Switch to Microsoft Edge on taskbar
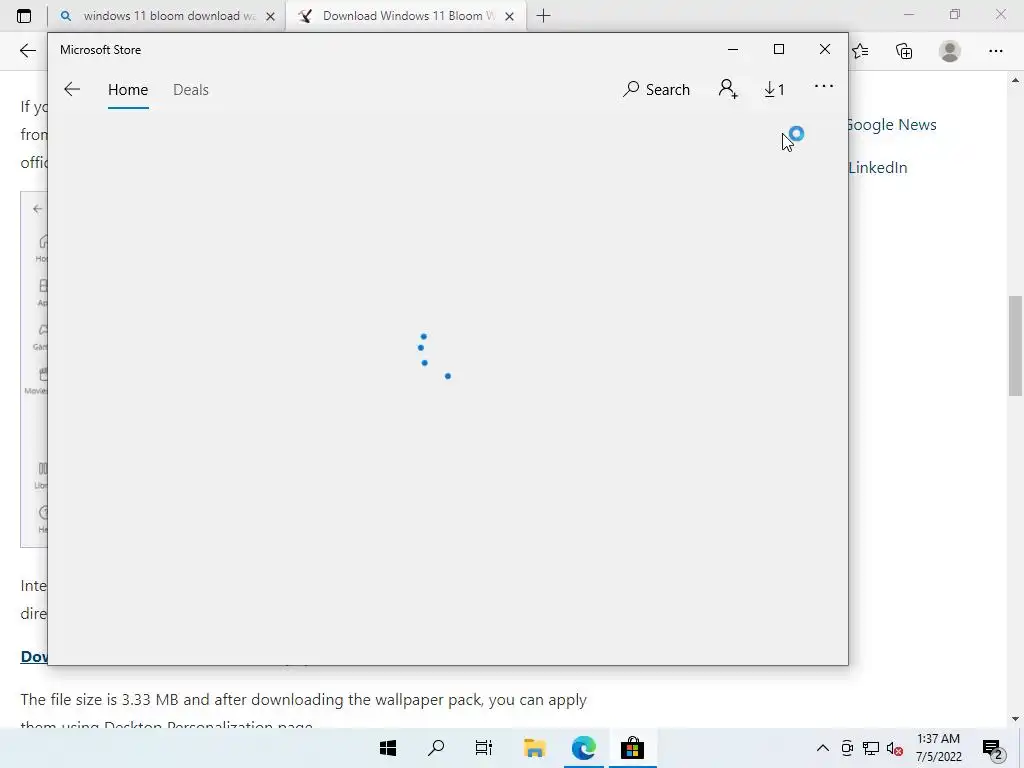The height and width of the screenshot is (768, 1024). [x=583, y=748]
